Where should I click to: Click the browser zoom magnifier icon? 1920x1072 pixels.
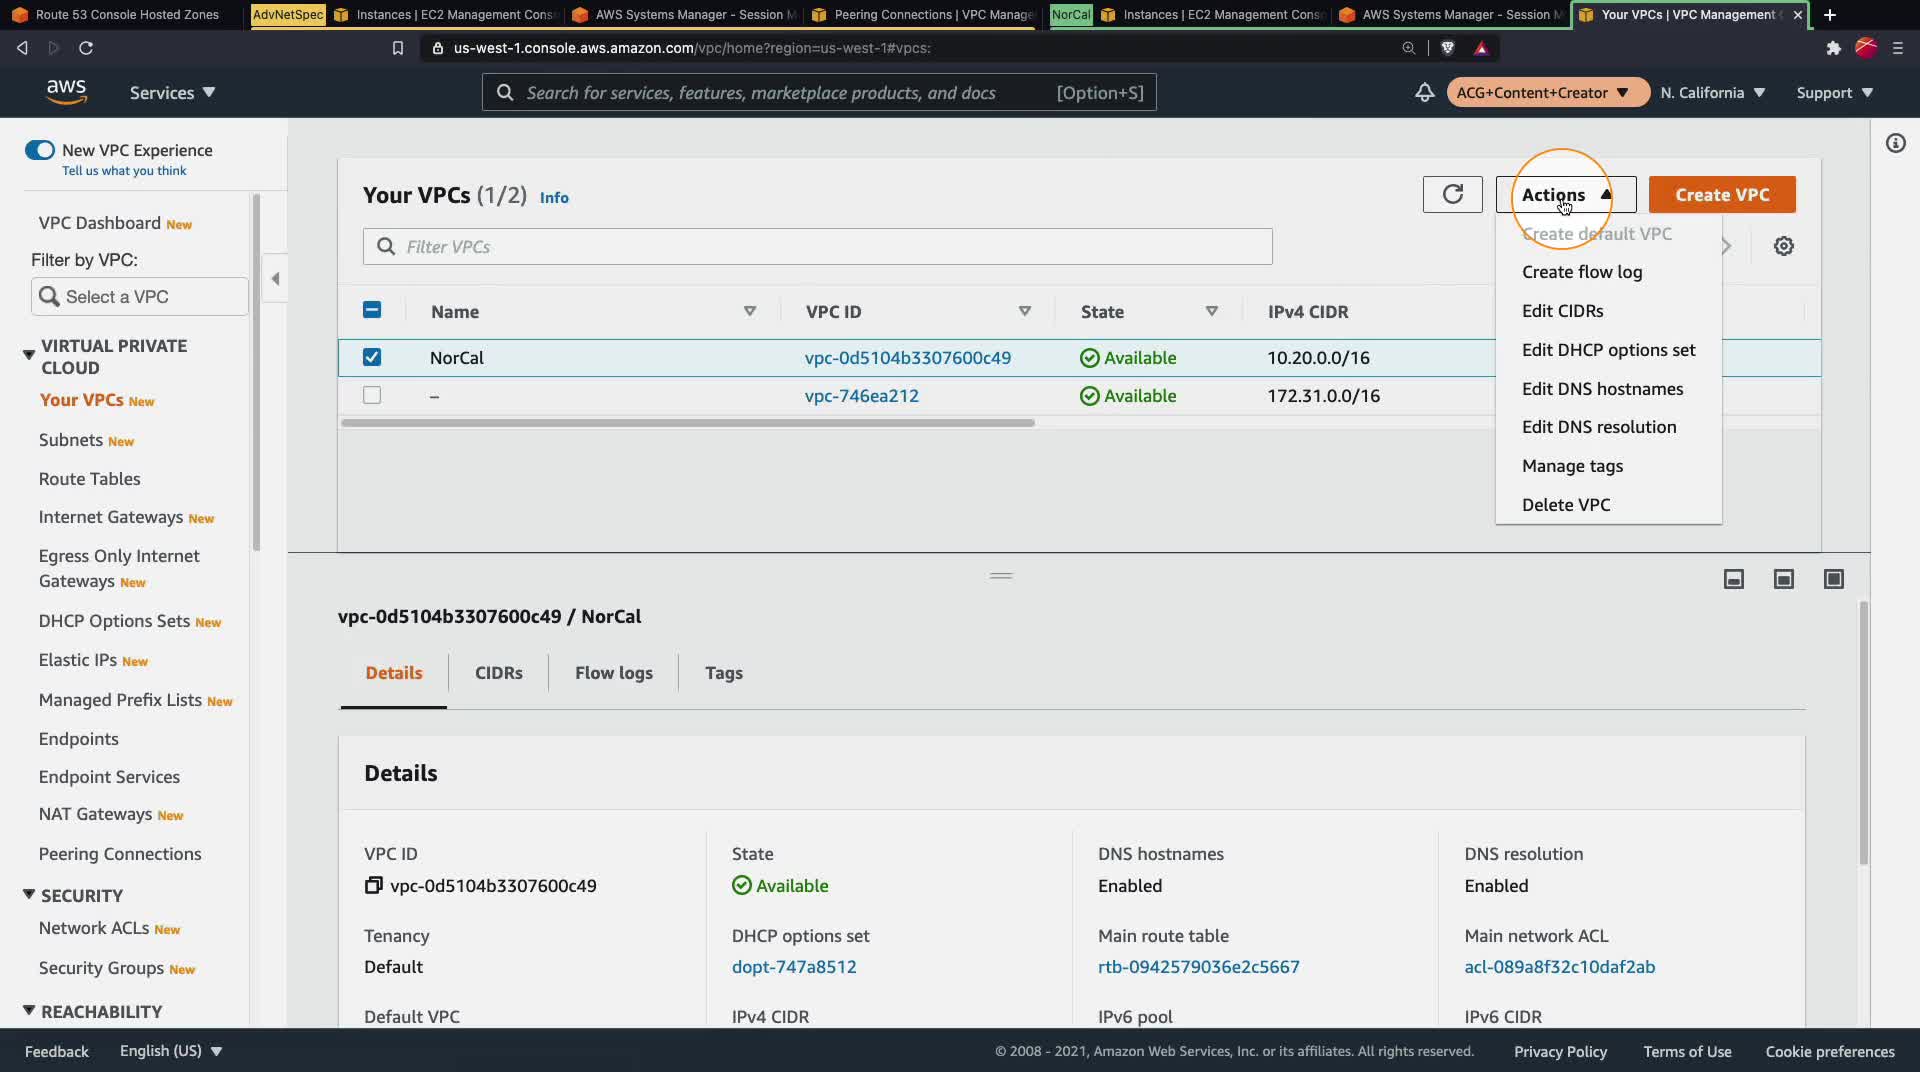[1408, 48]
